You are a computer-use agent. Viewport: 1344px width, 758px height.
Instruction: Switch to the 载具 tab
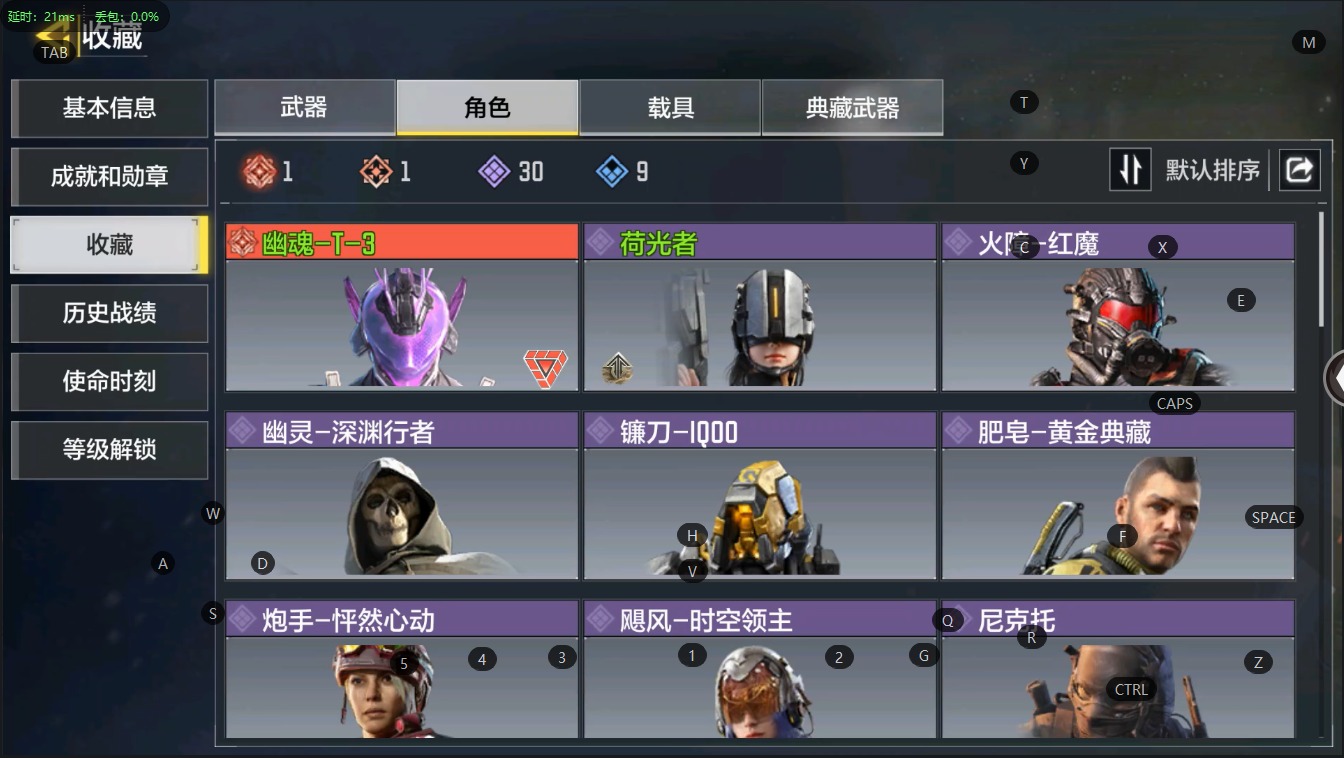coord(670,108)
